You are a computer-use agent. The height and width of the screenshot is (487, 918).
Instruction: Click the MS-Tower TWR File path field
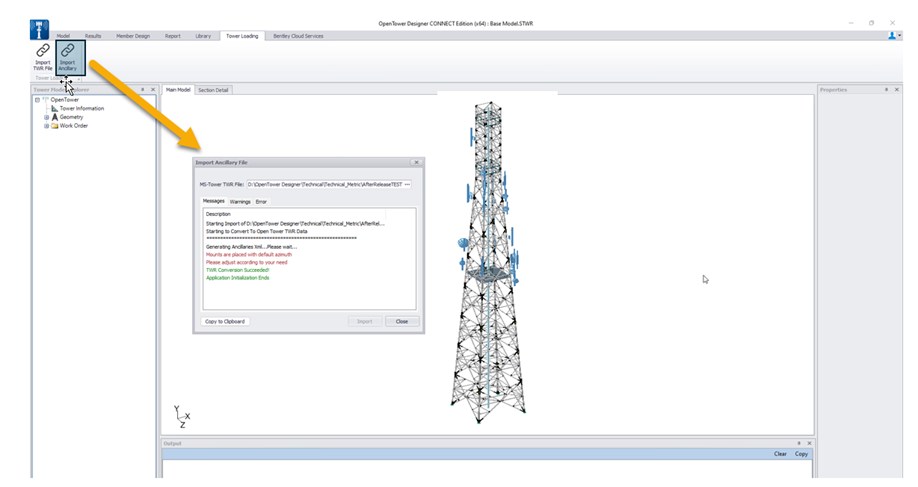click(324, 185)
